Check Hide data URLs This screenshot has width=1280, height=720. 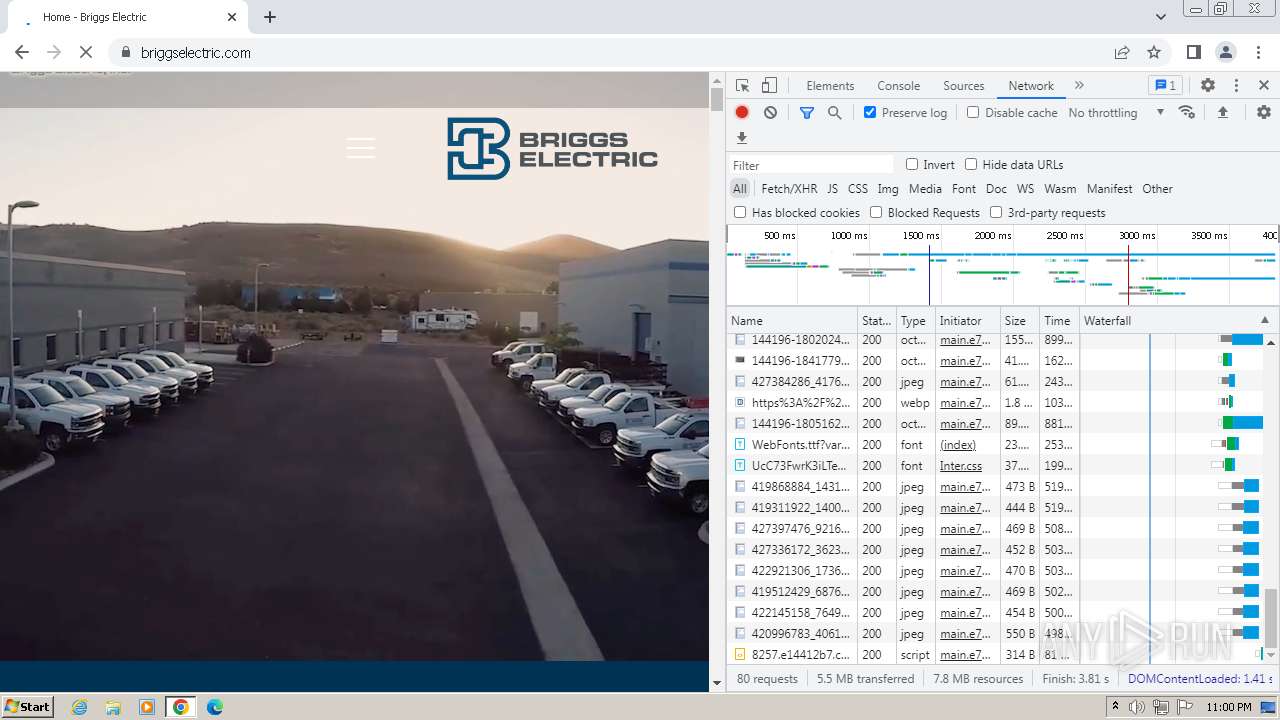pyautogui.click(x=971, y=164)
